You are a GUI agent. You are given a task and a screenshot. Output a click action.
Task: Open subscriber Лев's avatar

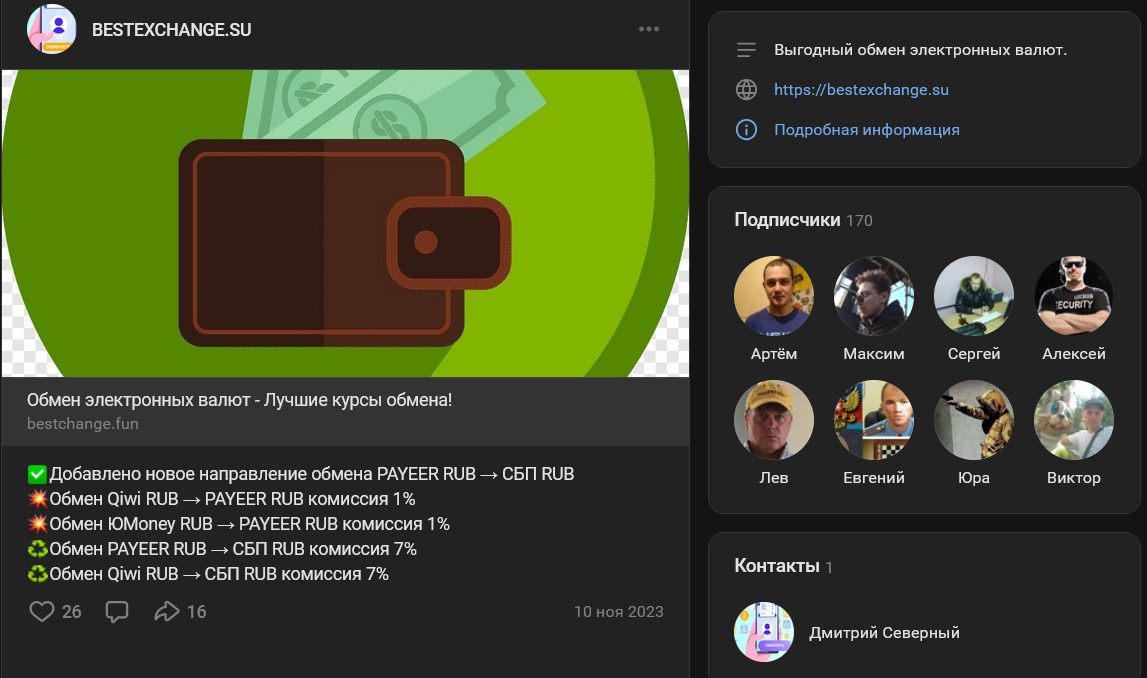(774, 420)
